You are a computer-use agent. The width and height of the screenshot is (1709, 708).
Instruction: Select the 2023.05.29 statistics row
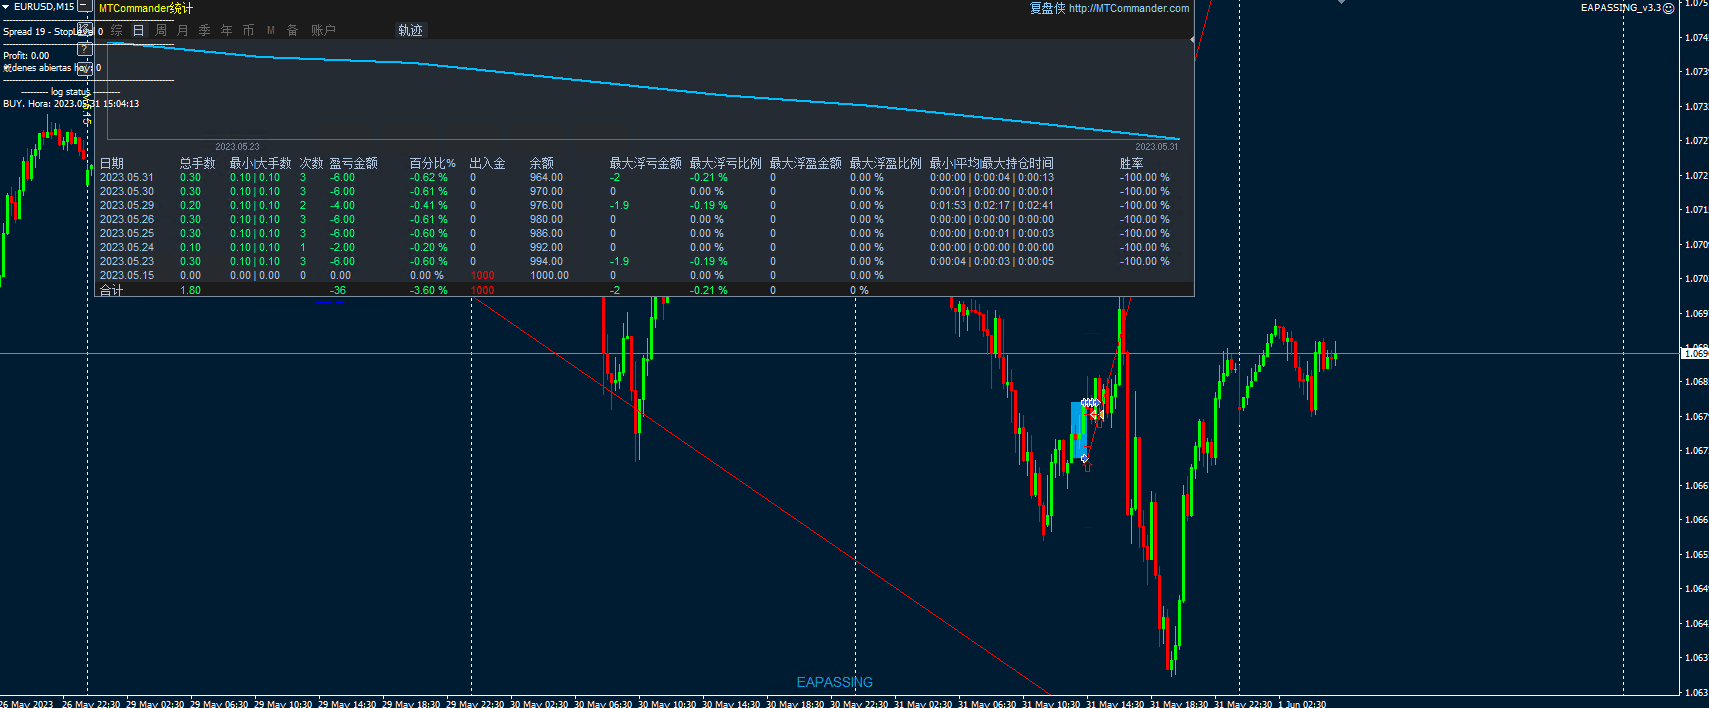[126, 205]
